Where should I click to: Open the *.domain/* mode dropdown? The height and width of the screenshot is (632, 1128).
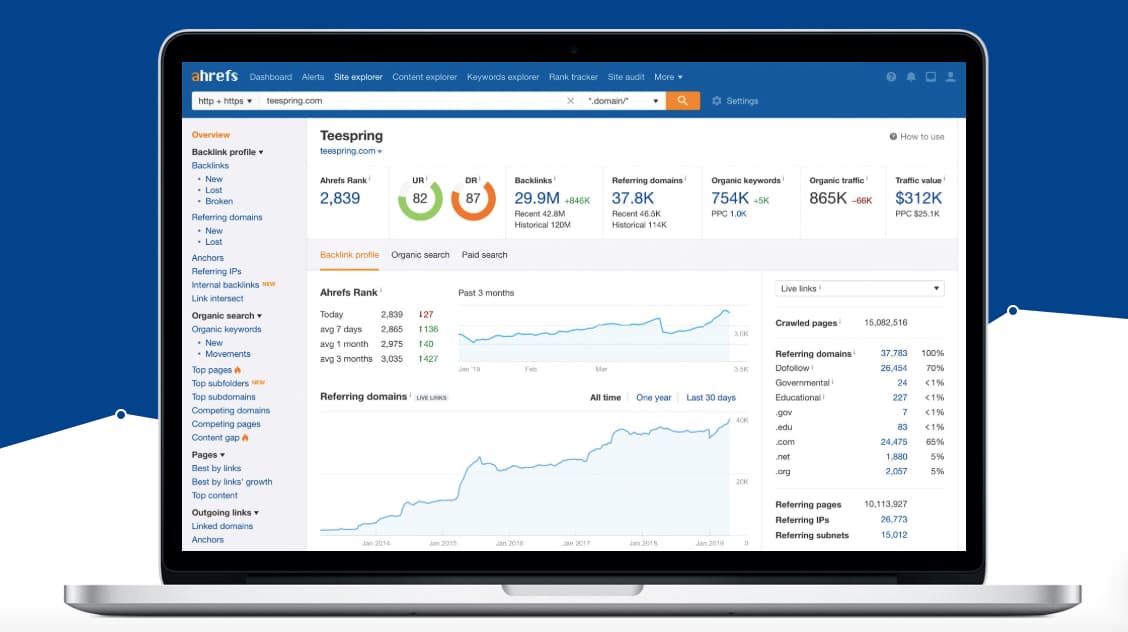[x=623, y=101]
